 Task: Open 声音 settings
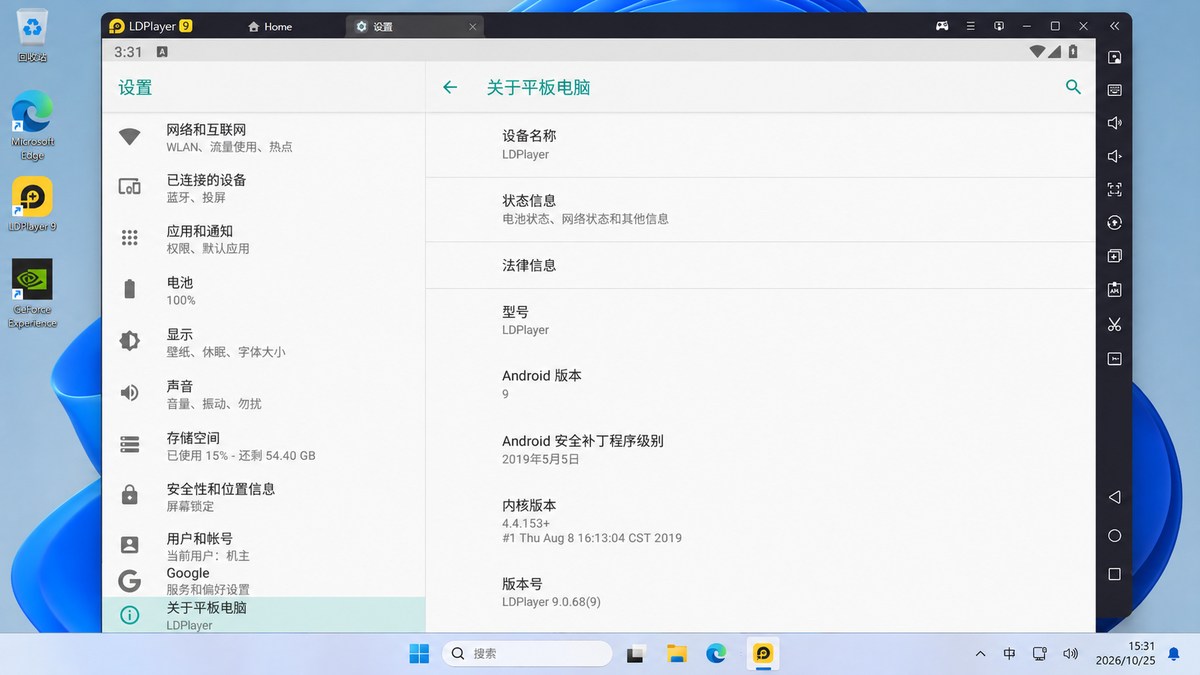(264, 394)
